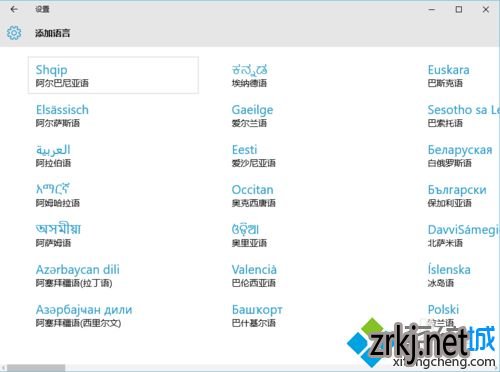This screenshot has height=372, width=500.
Task: Select Valencià language tile
Action: (x=309, y=275)
